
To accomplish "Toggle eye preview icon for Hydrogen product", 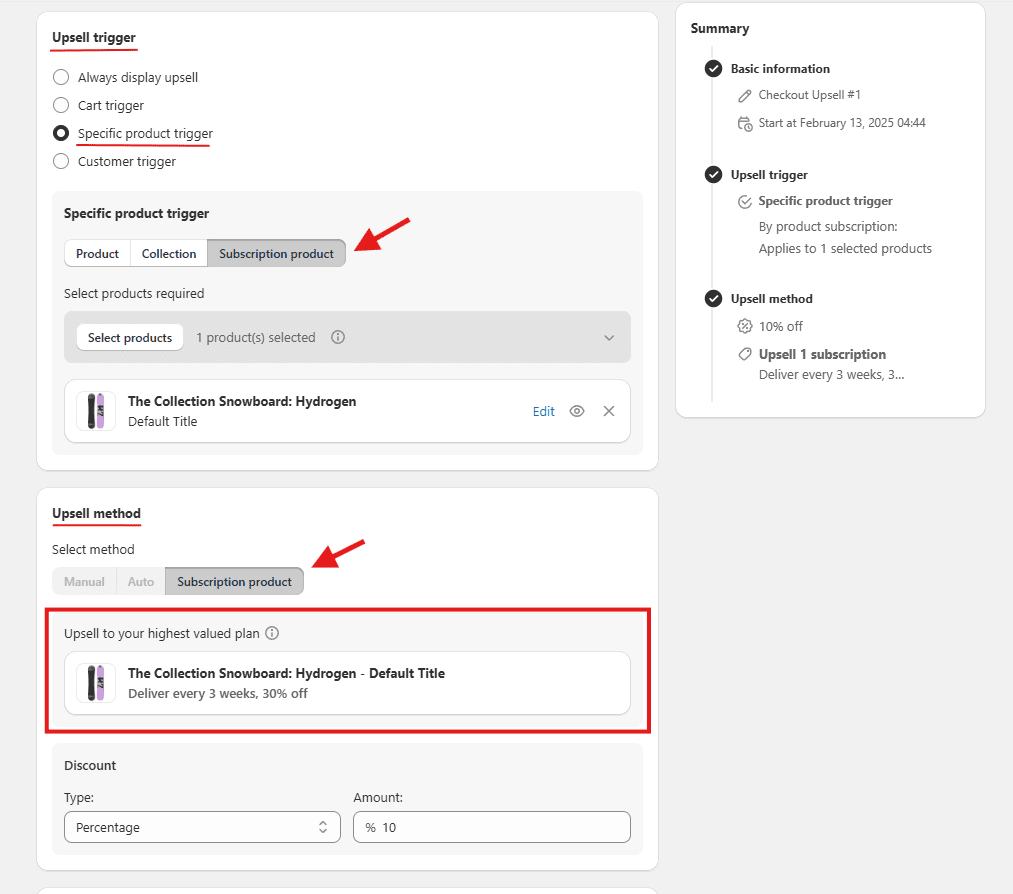I will tap(577, 411).
